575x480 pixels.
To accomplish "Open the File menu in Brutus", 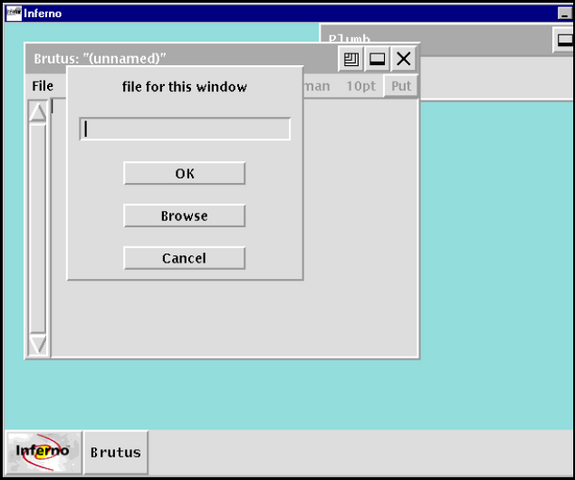I will point(43,86).
